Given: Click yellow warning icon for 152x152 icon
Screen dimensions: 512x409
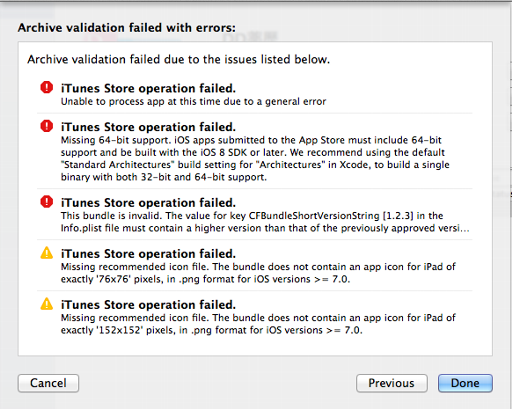Looking at the screenshot, I should [x=47, y=304].
